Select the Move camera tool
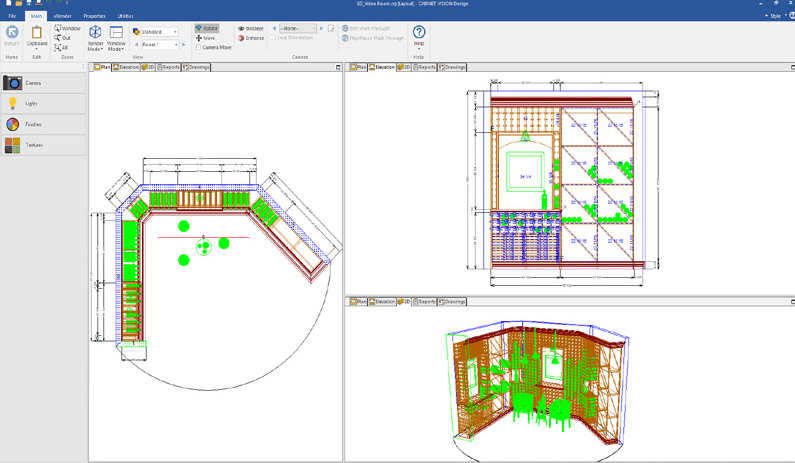The width and height of the screenshot is (795, 463). tap(206, 38)
